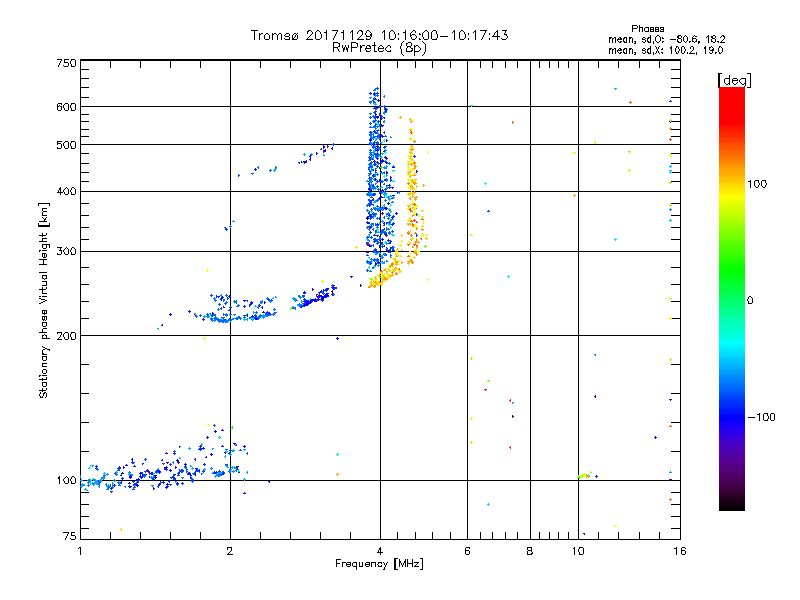This screenshot has height=600, width=800.
Task: Click the 'RwPretec (8p)' subtitle
Action: 379,48
